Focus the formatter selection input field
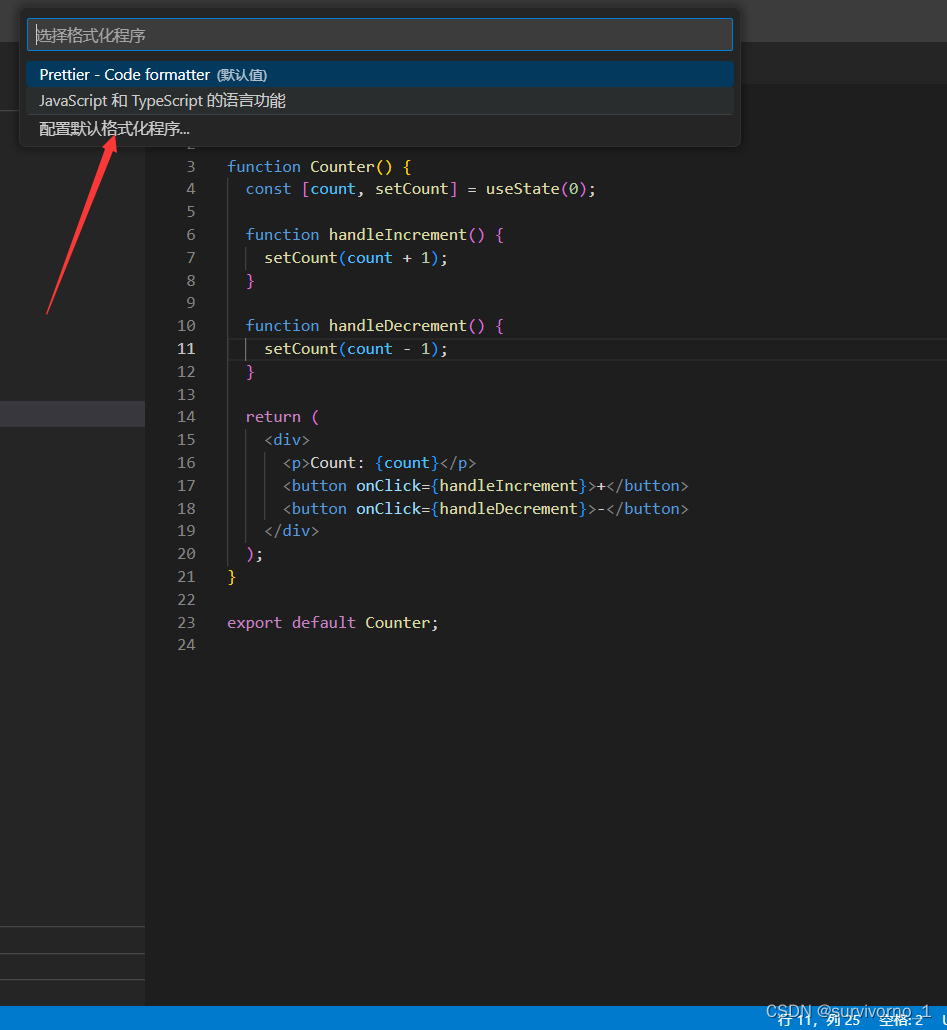947x1030 pixels. (x=380, y=35)
